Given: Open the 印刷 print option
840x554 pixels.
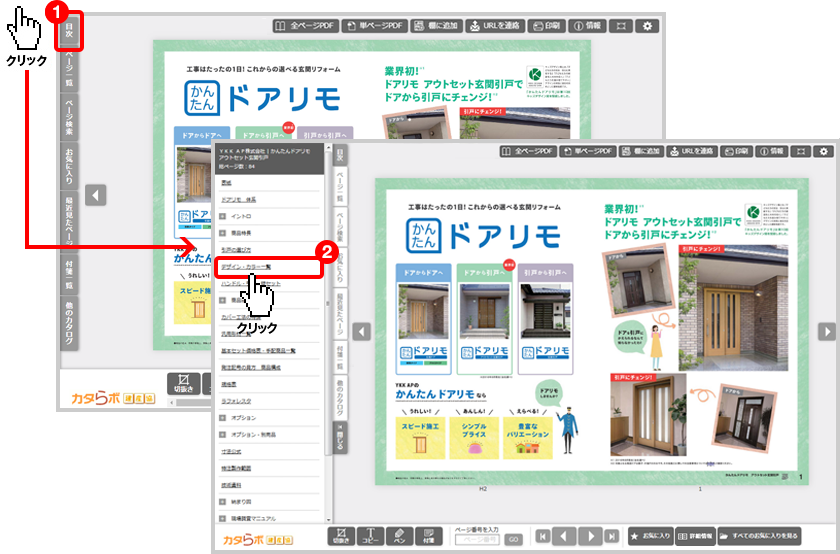Looking at the screenshot, I should pos(734,151).
